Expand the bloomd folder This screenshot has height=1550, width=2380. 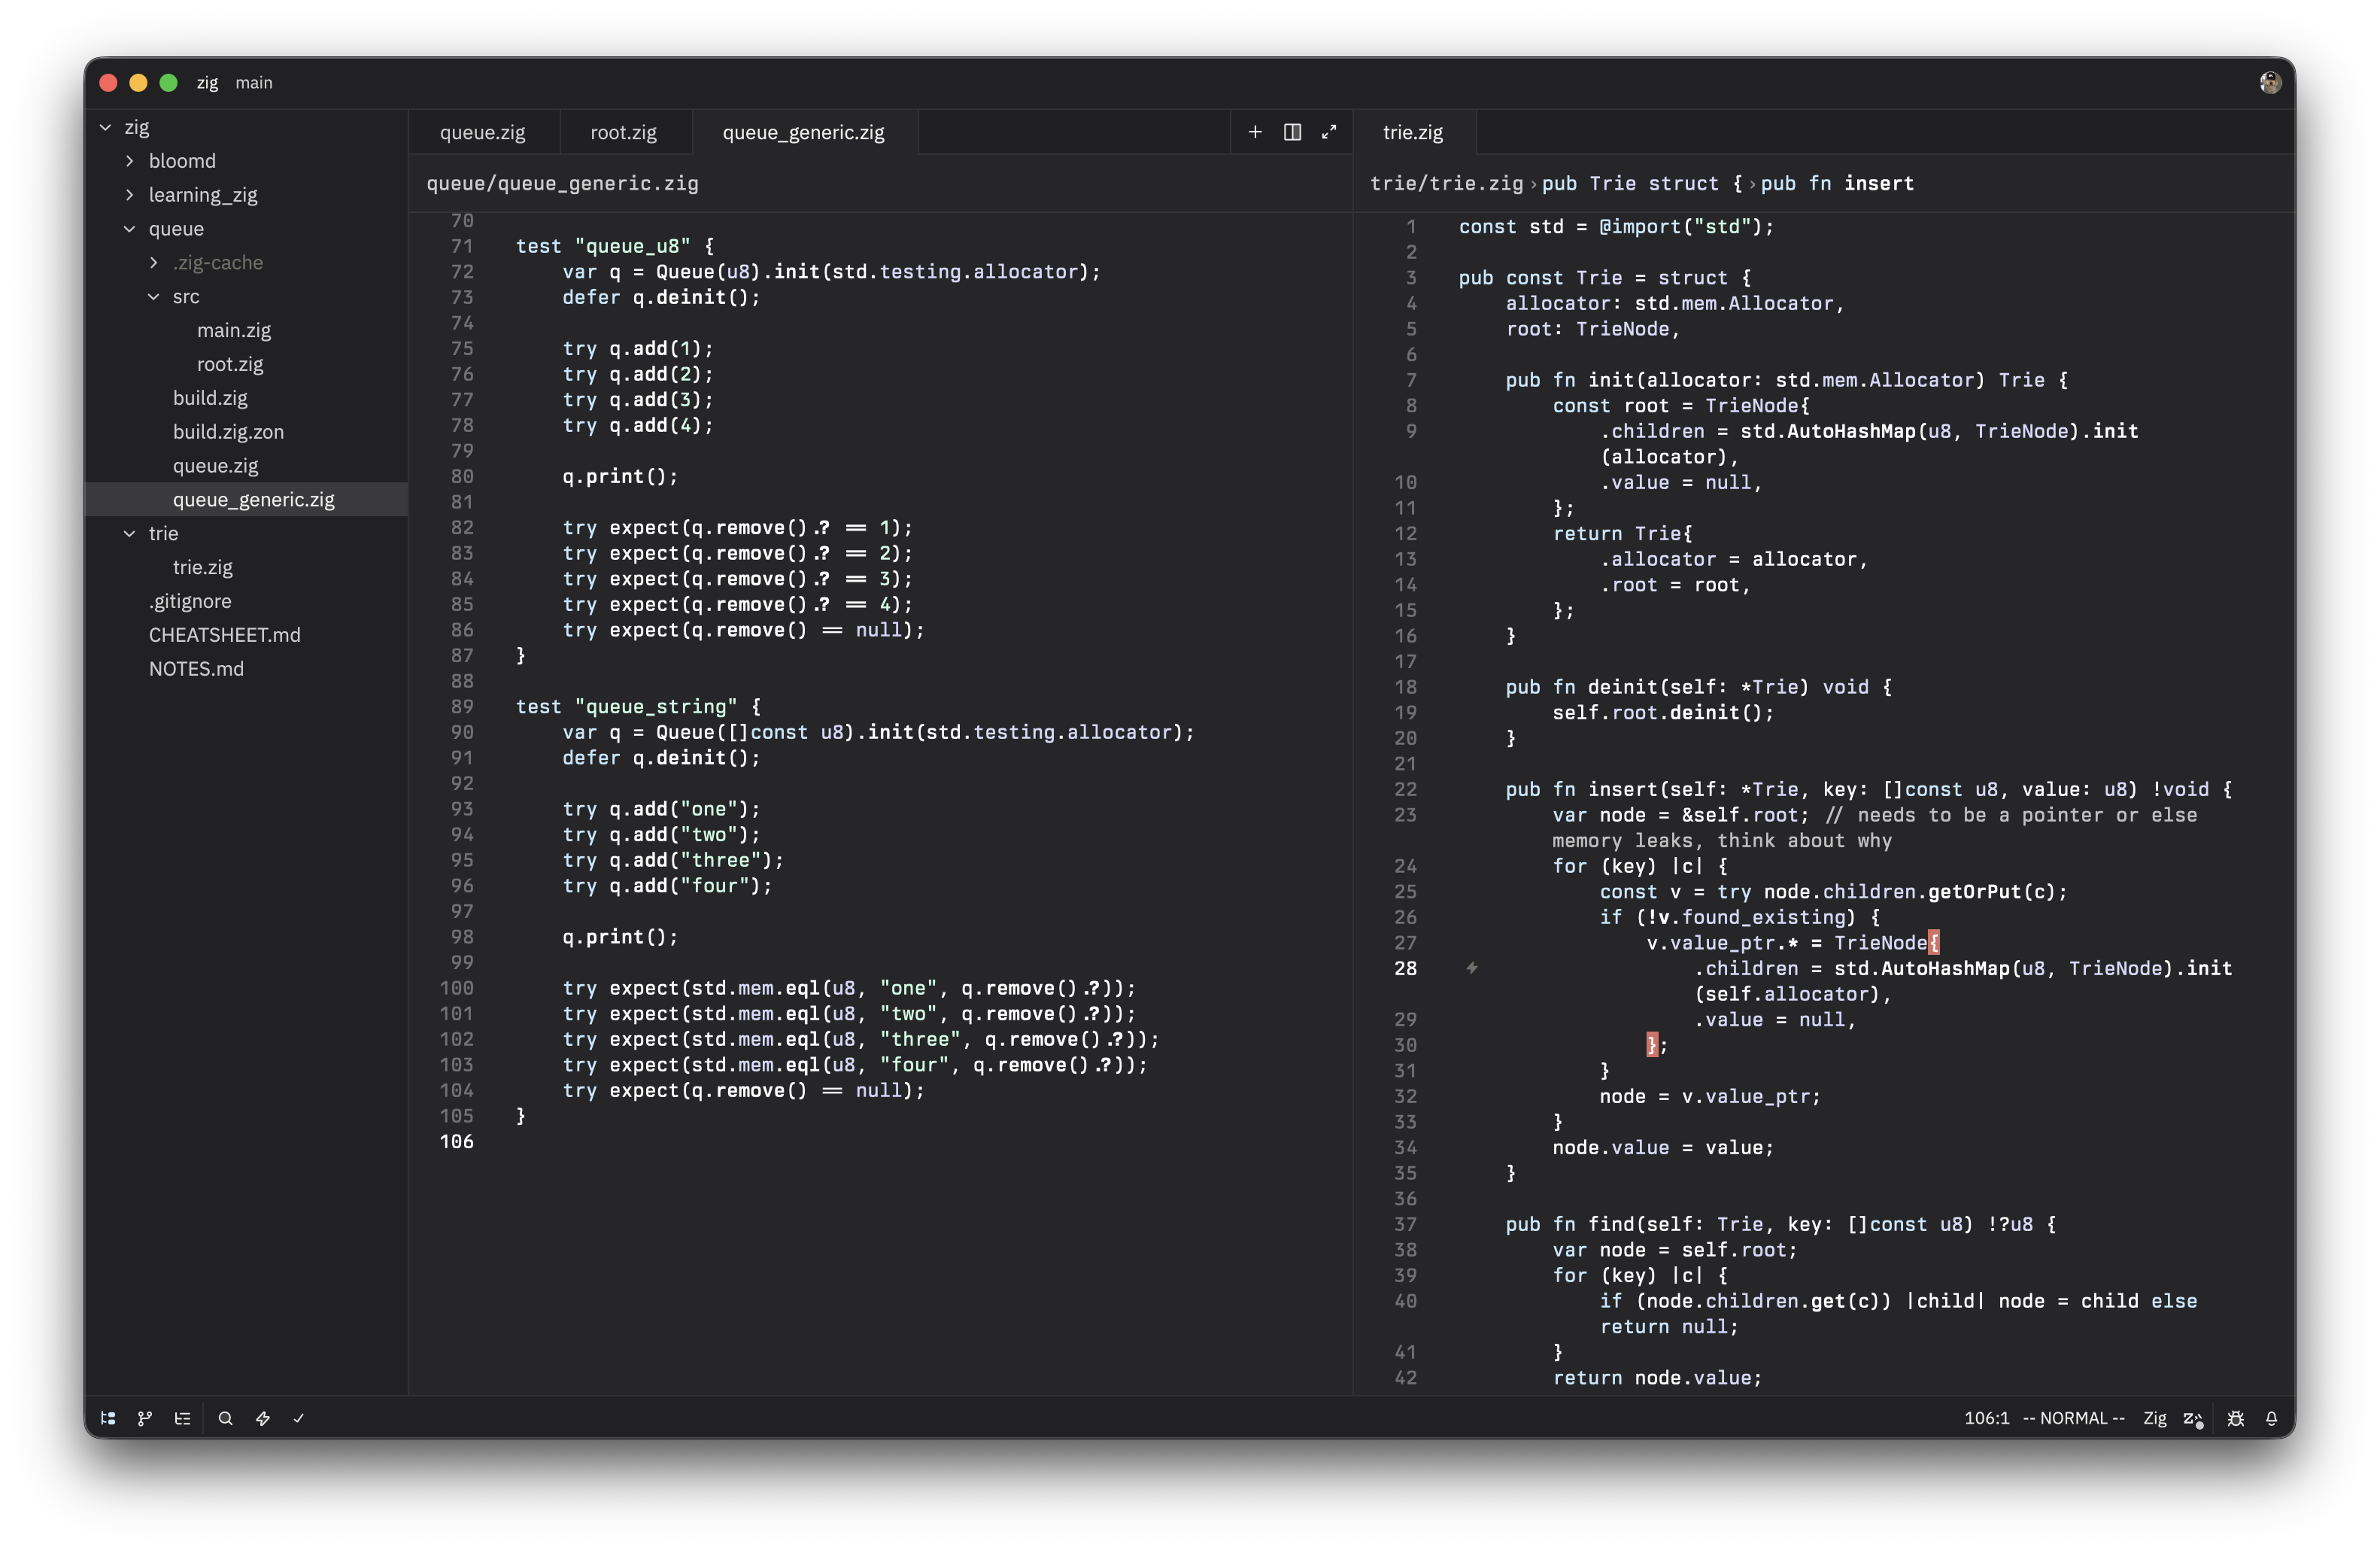click(182, 161)
